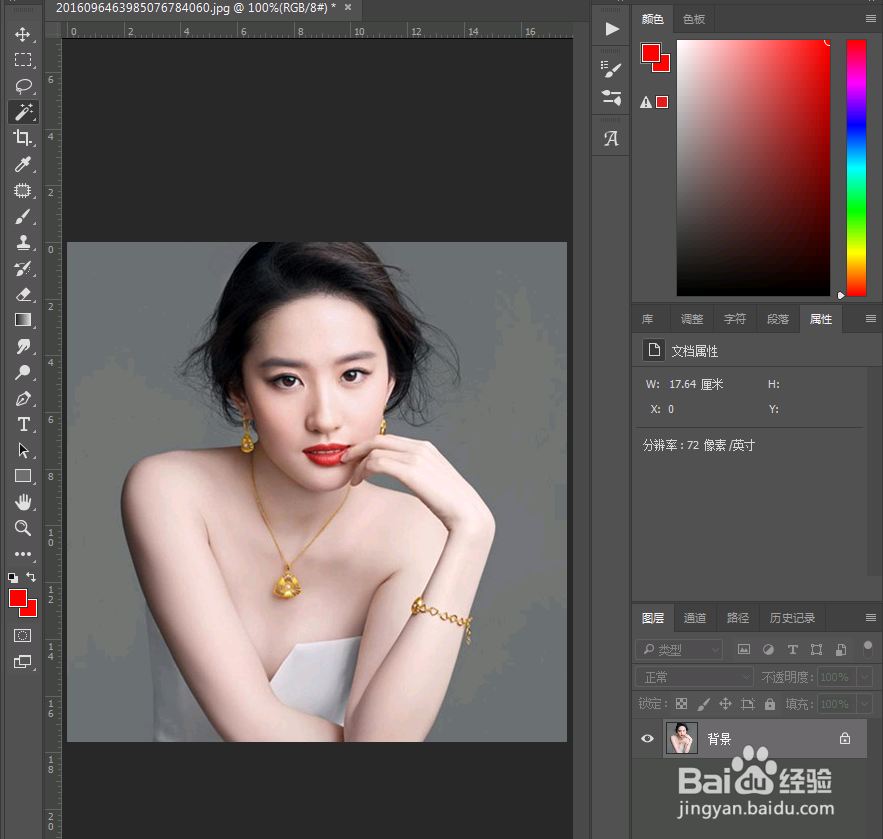Open the Color panel flyout menu
883x839 pixels.
click(871, 19)
